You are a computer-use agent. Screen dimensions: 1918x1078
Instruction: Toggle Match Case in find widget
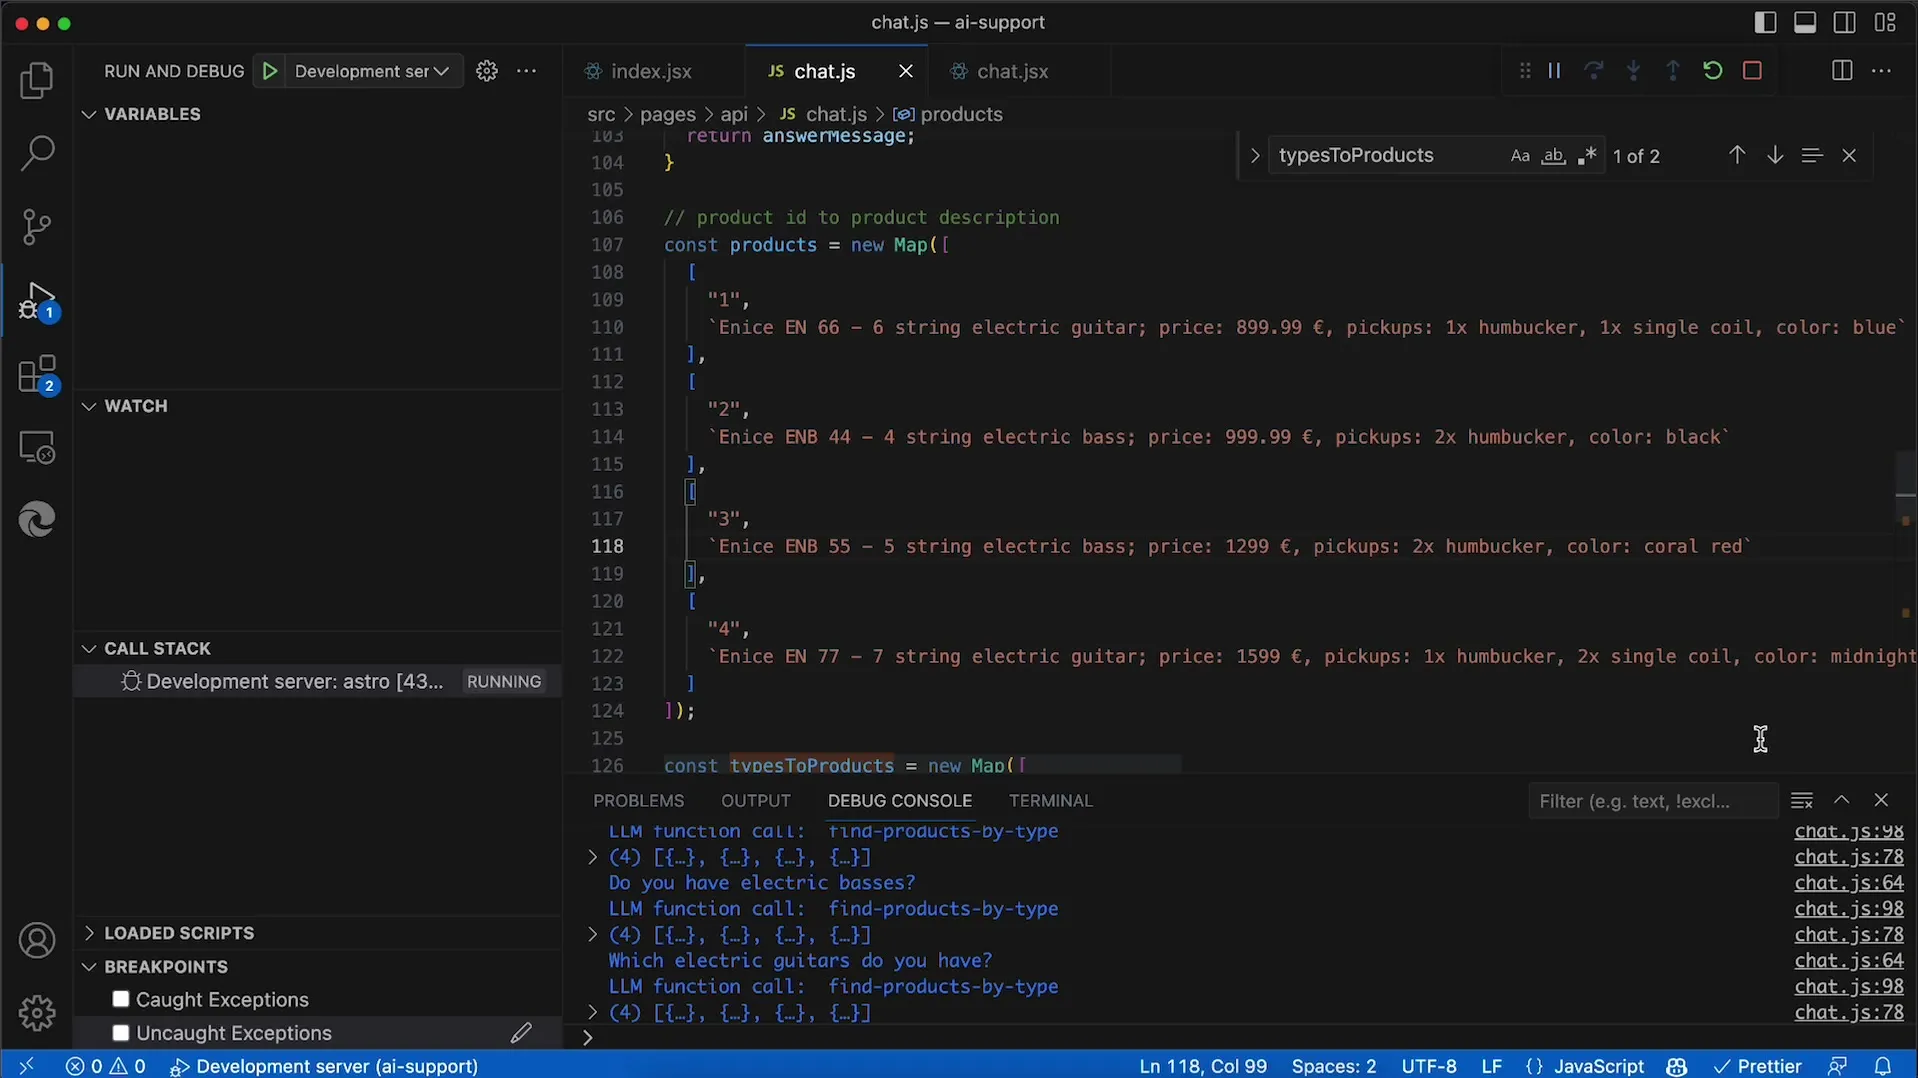click(x=1520, y=156)
